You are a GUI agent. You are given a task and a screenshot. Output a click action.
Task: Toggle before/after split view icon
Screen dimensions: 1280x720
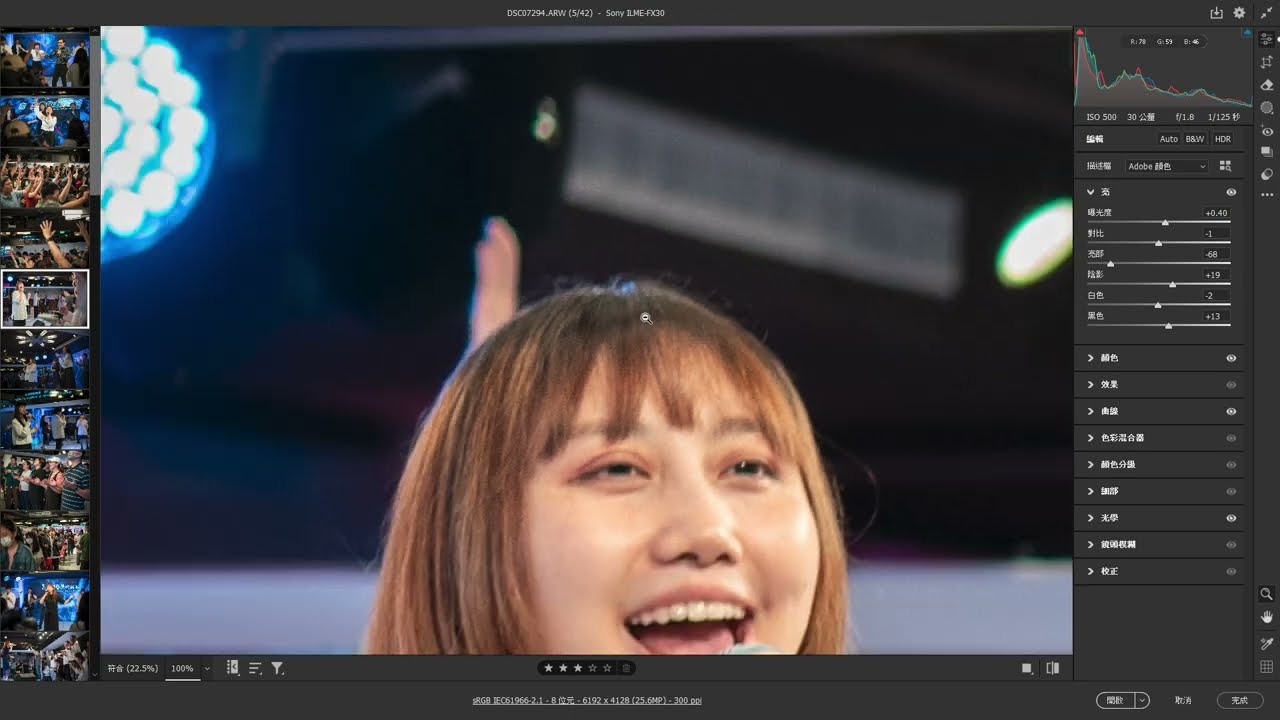tap(1052, 668)
